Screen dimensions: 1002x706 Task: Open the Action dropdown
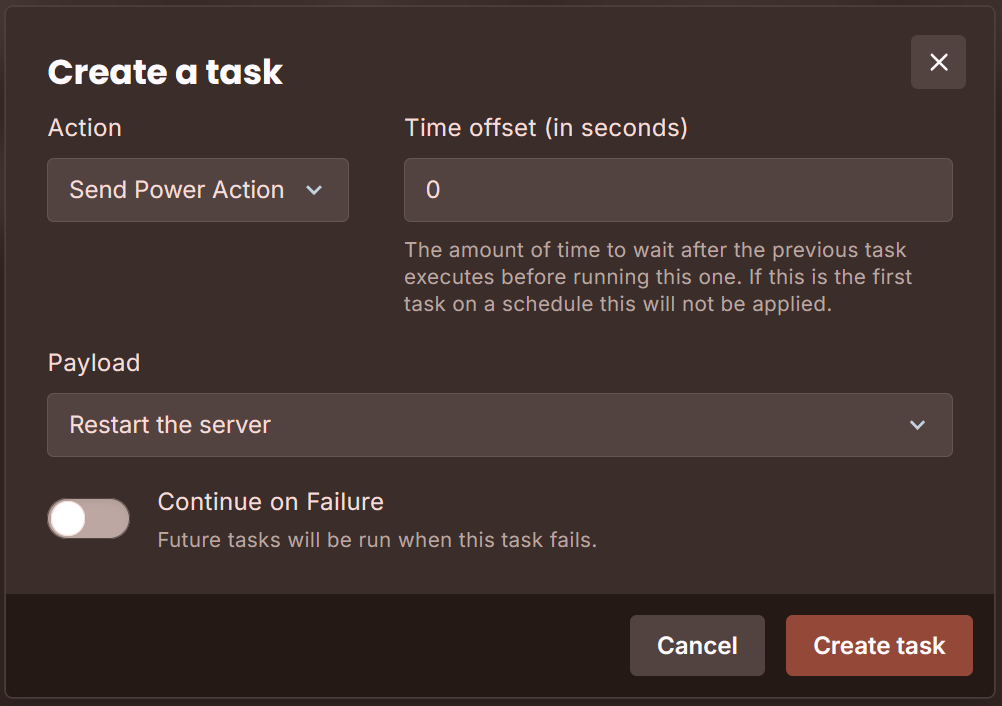tap(197, 190)
